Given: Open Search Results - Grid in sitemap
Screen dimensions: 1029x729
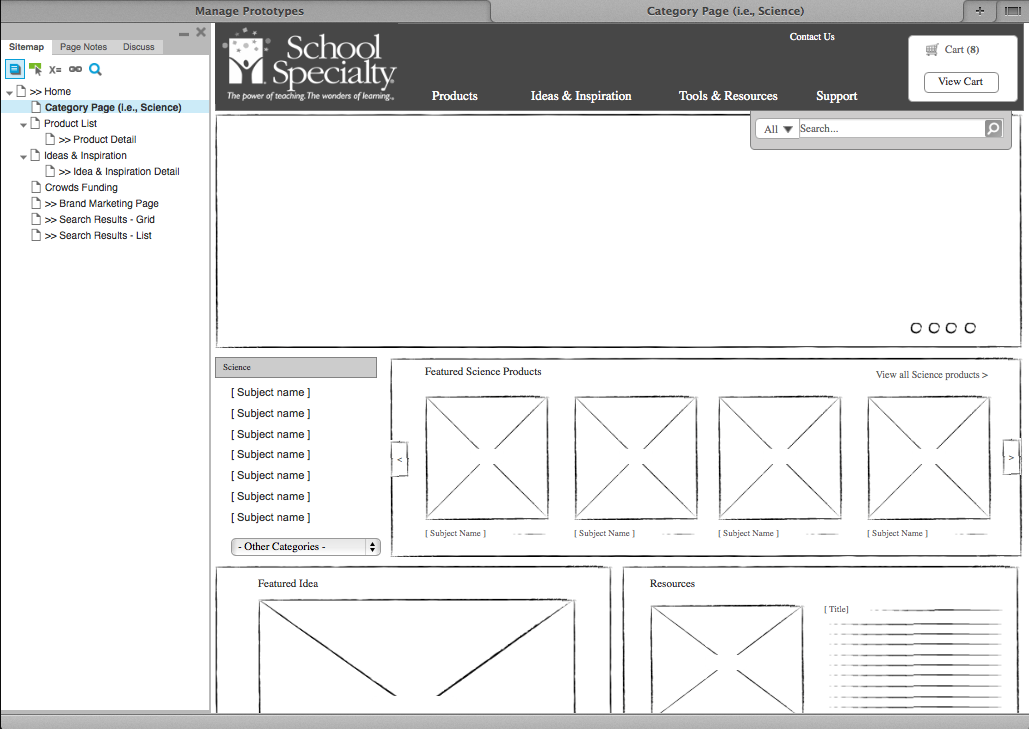Looking at the screenshot, I should (100, 219).
